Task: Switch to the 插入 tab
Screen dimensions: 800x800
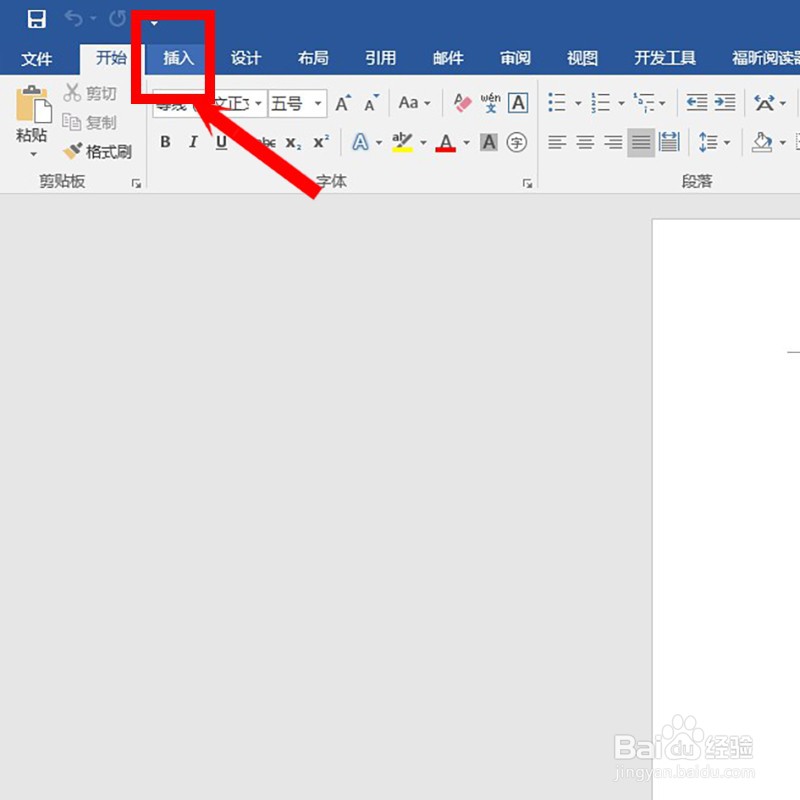Action: click(178, 58)
